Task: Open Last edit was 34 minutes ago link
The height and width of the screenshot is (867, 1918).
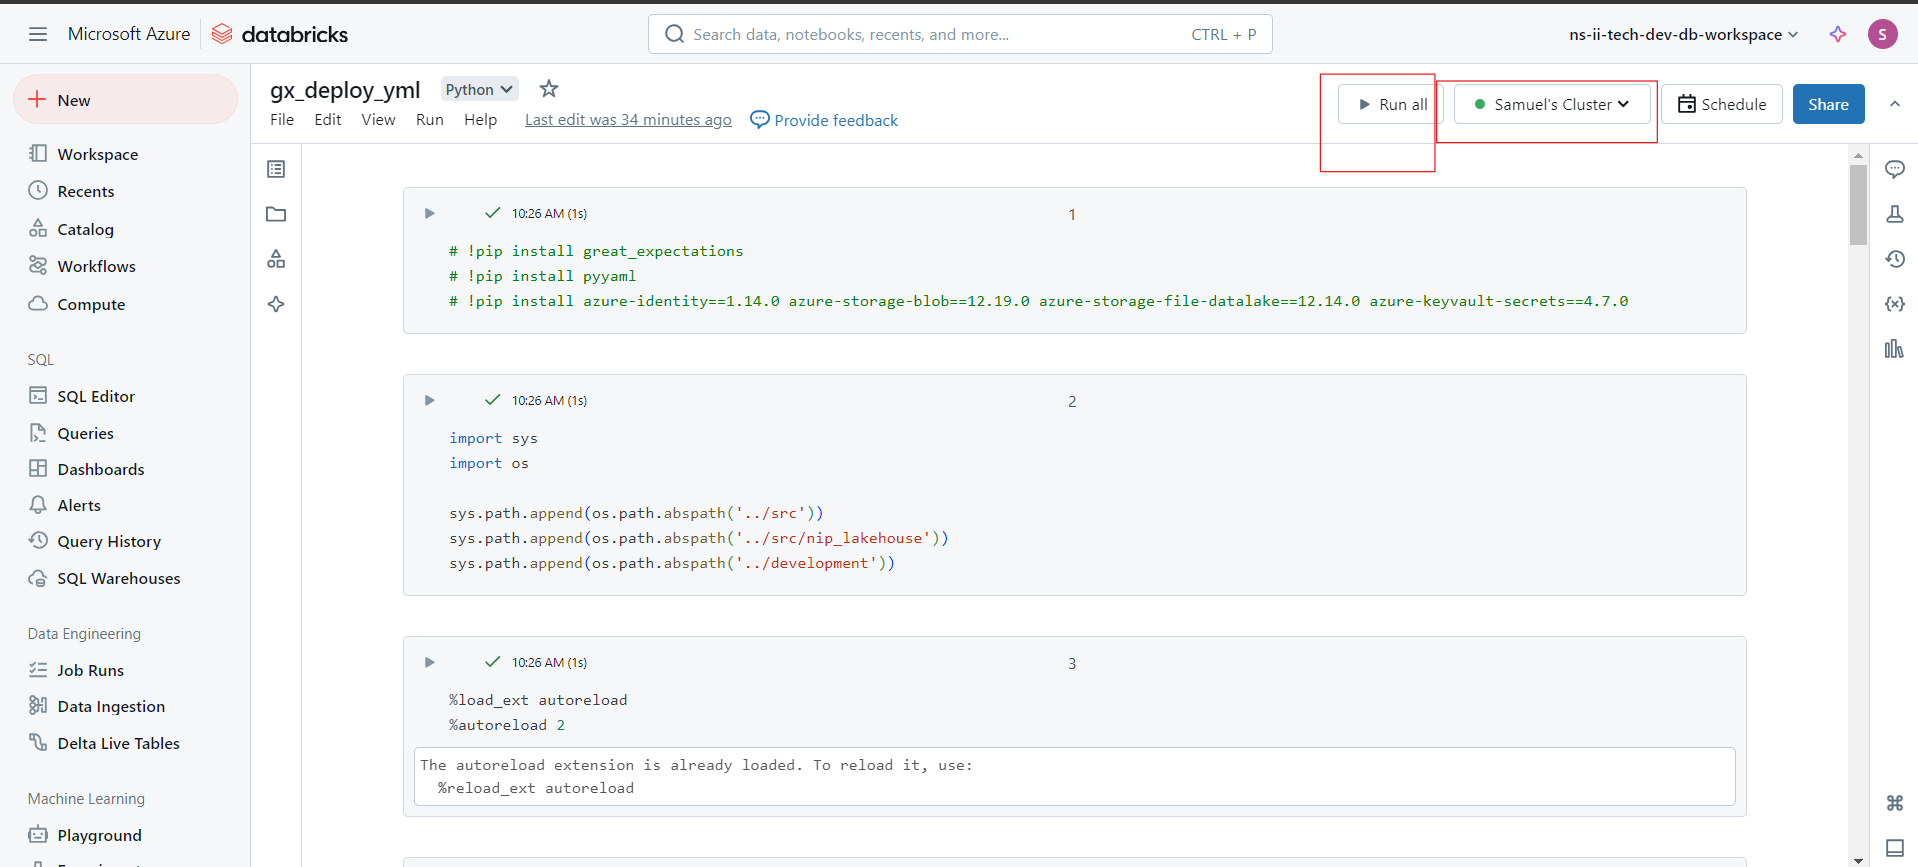Action: pos(628,119)
